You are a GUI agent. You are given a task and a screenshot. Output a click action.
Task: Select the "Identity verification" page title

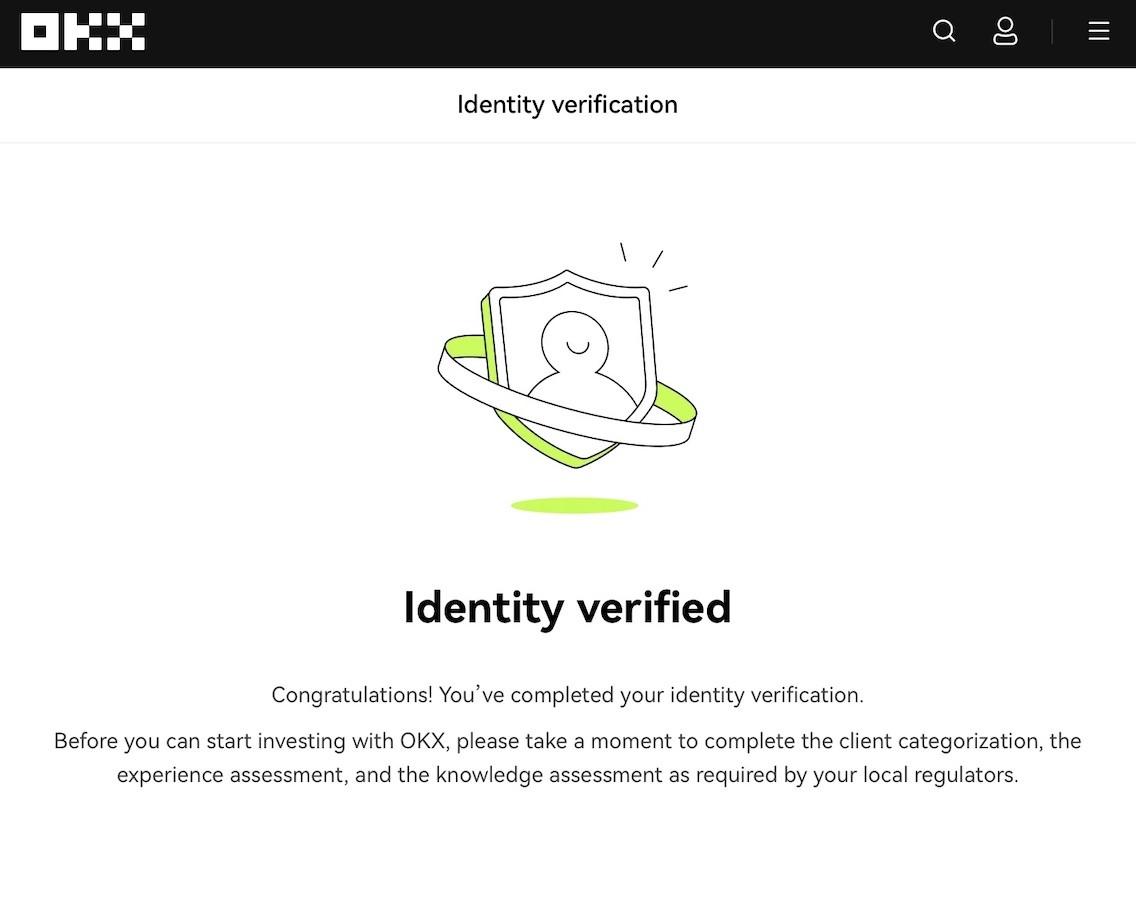[x=567, y=105]
